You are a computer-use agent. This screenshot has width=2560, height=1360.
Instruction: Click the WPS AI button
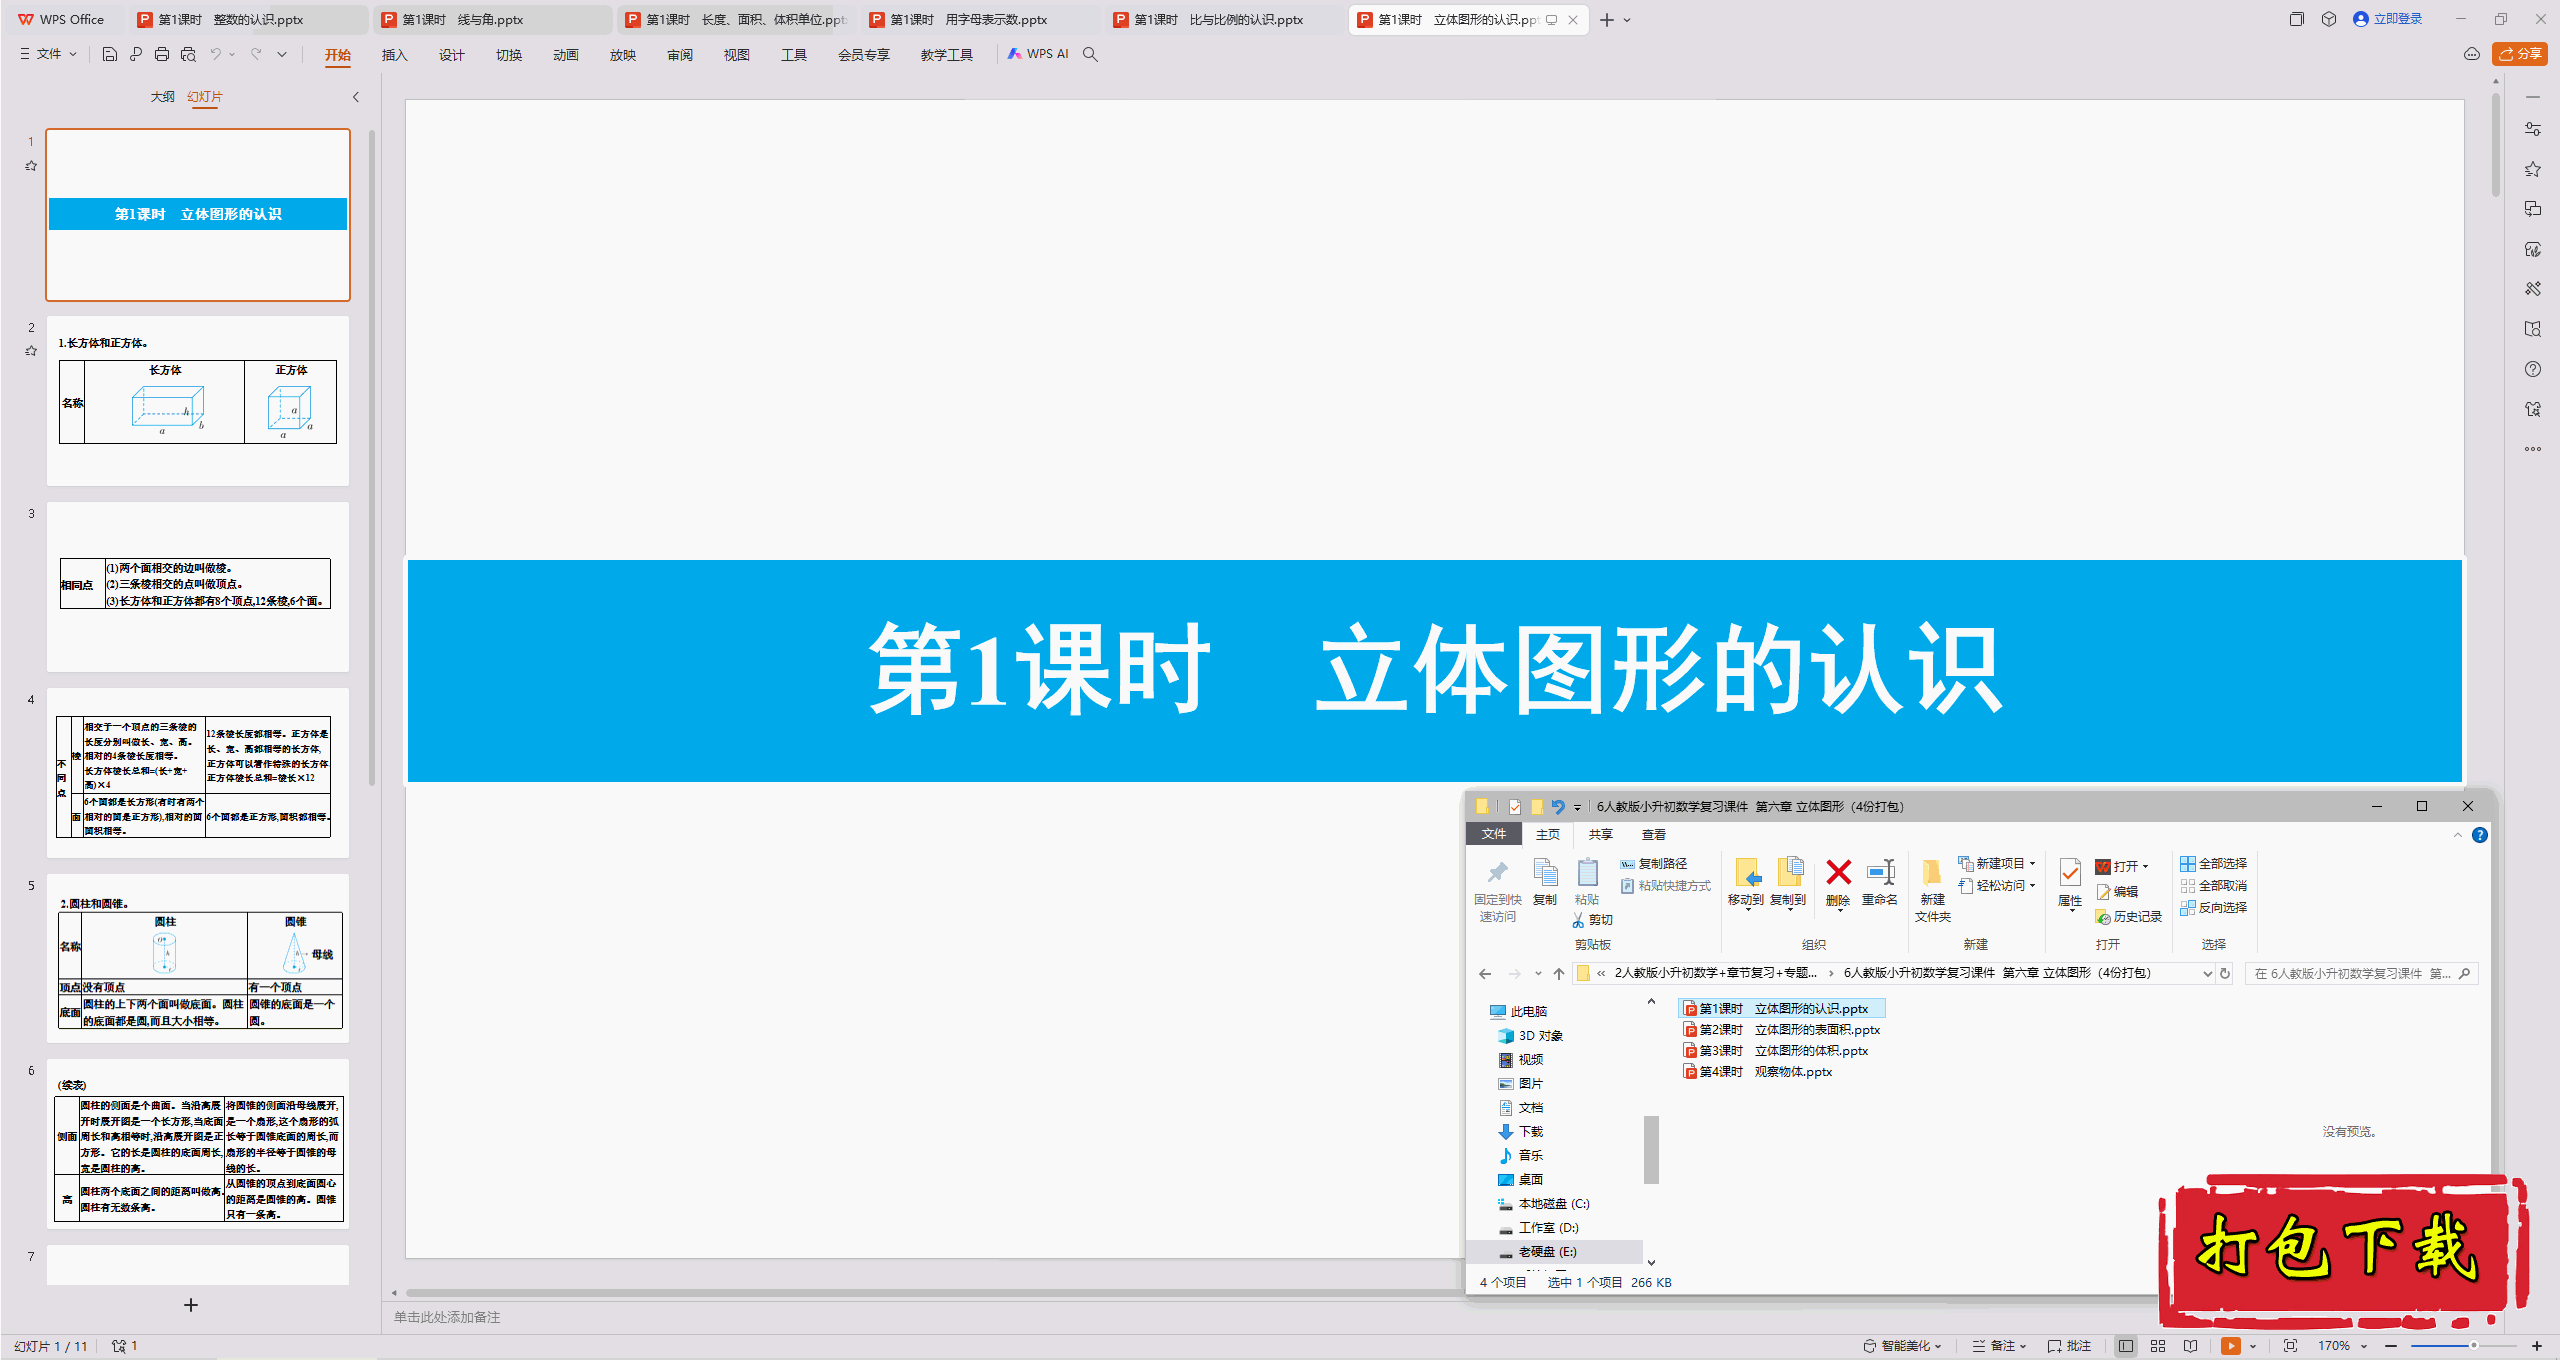pyautogui.click(x=1038, y=54)
